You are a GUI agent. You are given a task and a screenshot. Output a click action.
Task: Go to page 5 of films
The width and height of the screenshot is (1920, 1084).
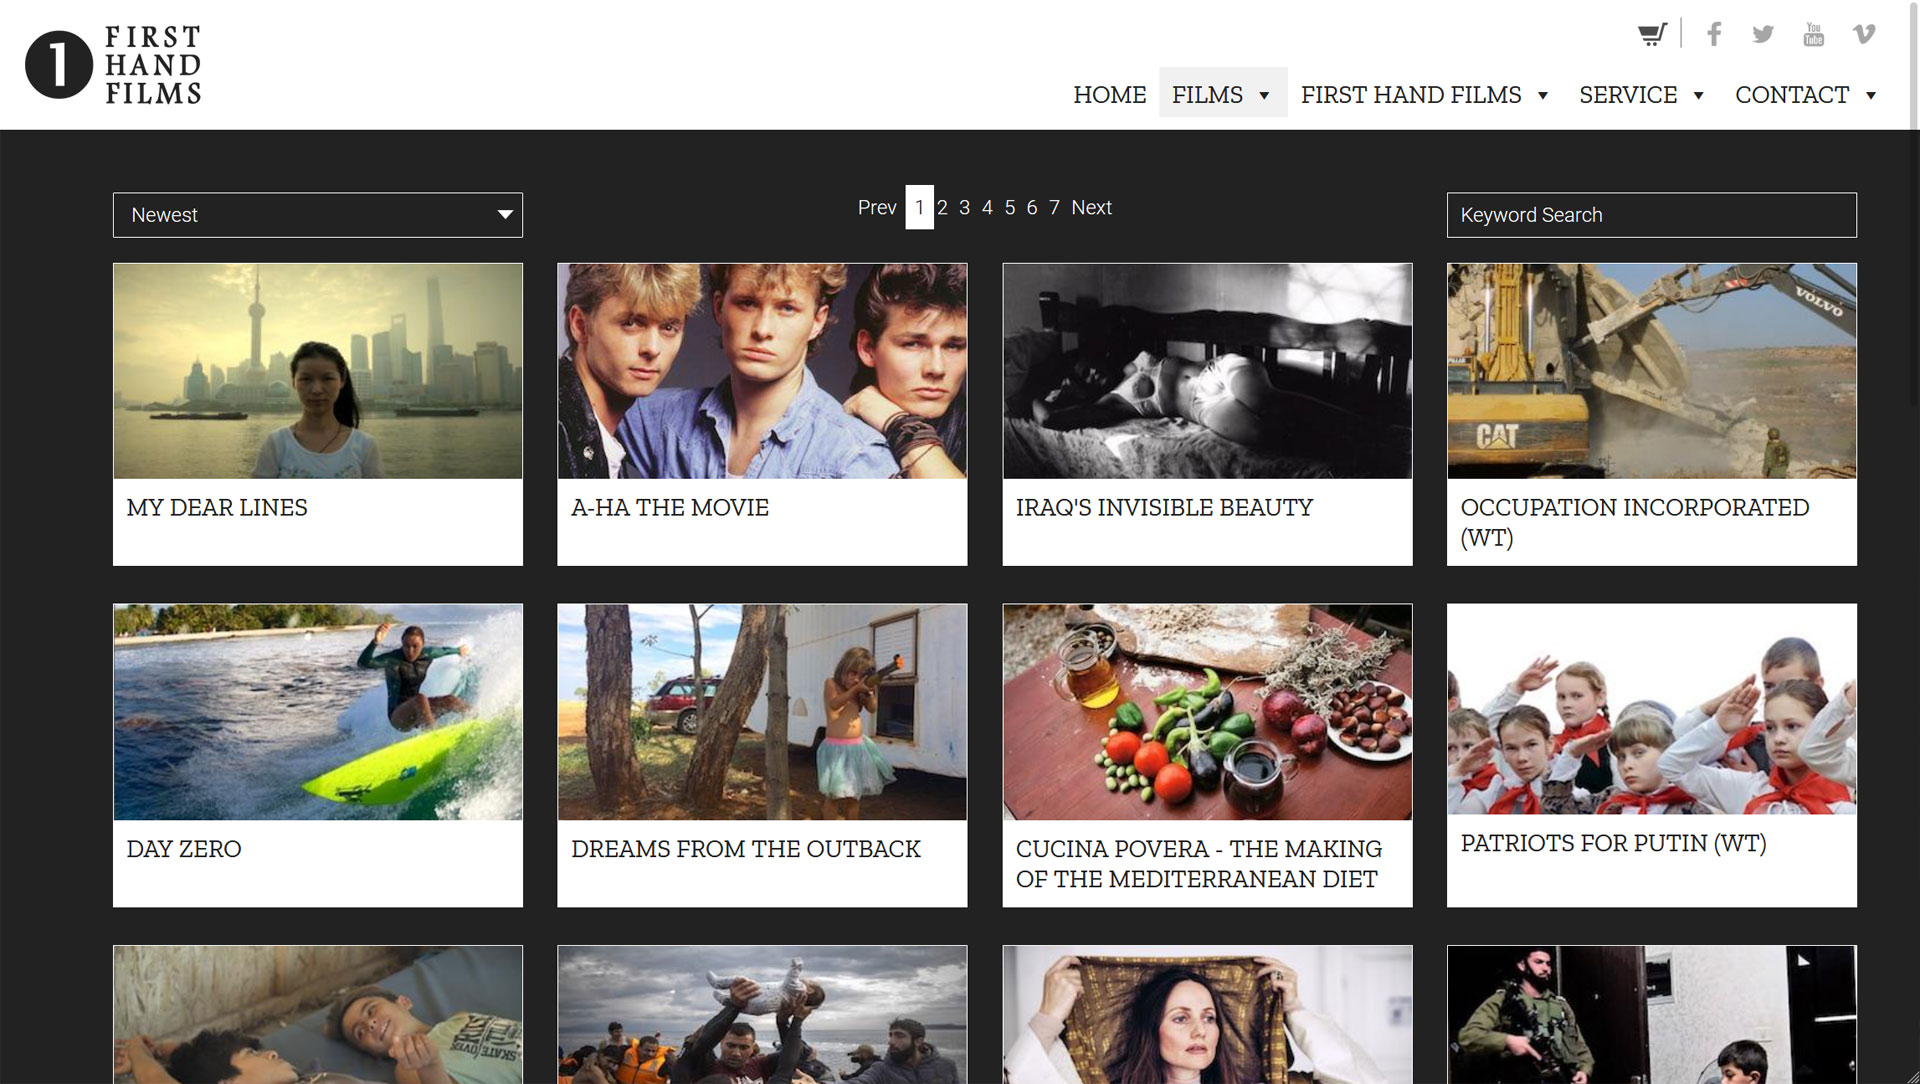pos(1010,207)
